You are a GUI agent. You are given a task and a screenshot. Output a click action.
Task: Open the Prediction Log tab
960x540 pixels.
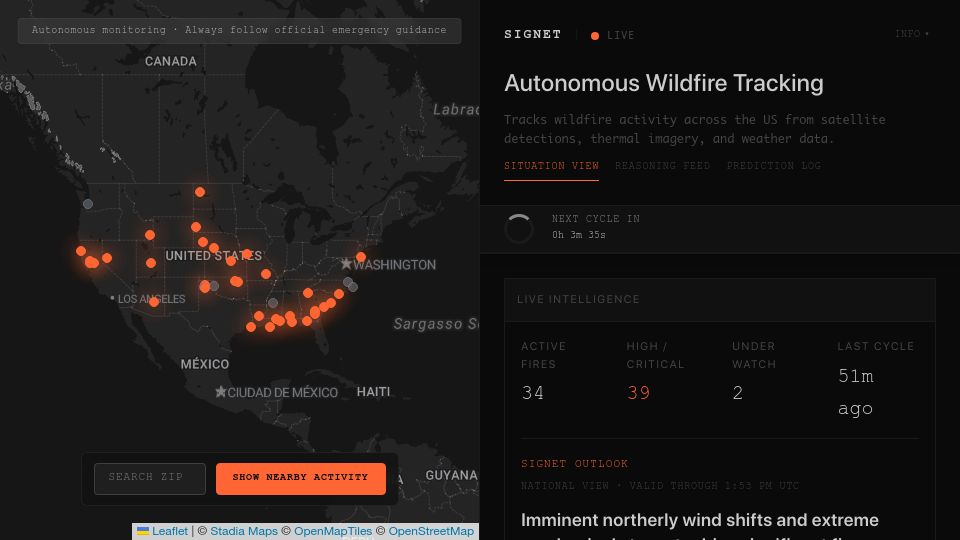(773, 166)
